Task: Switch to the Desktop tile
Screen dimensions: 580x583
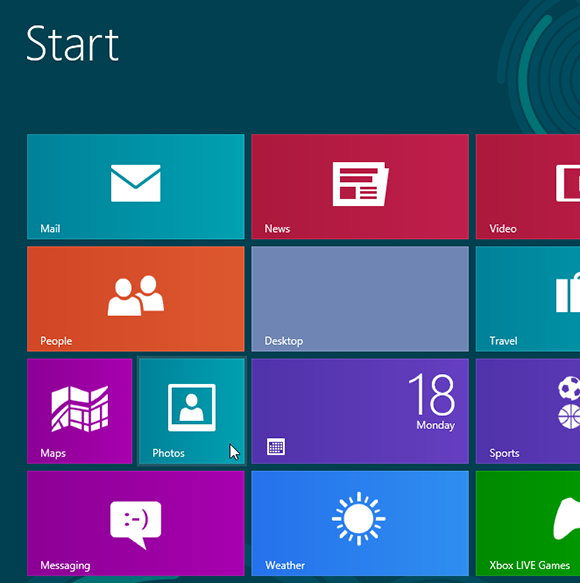Action: (360, 299)
